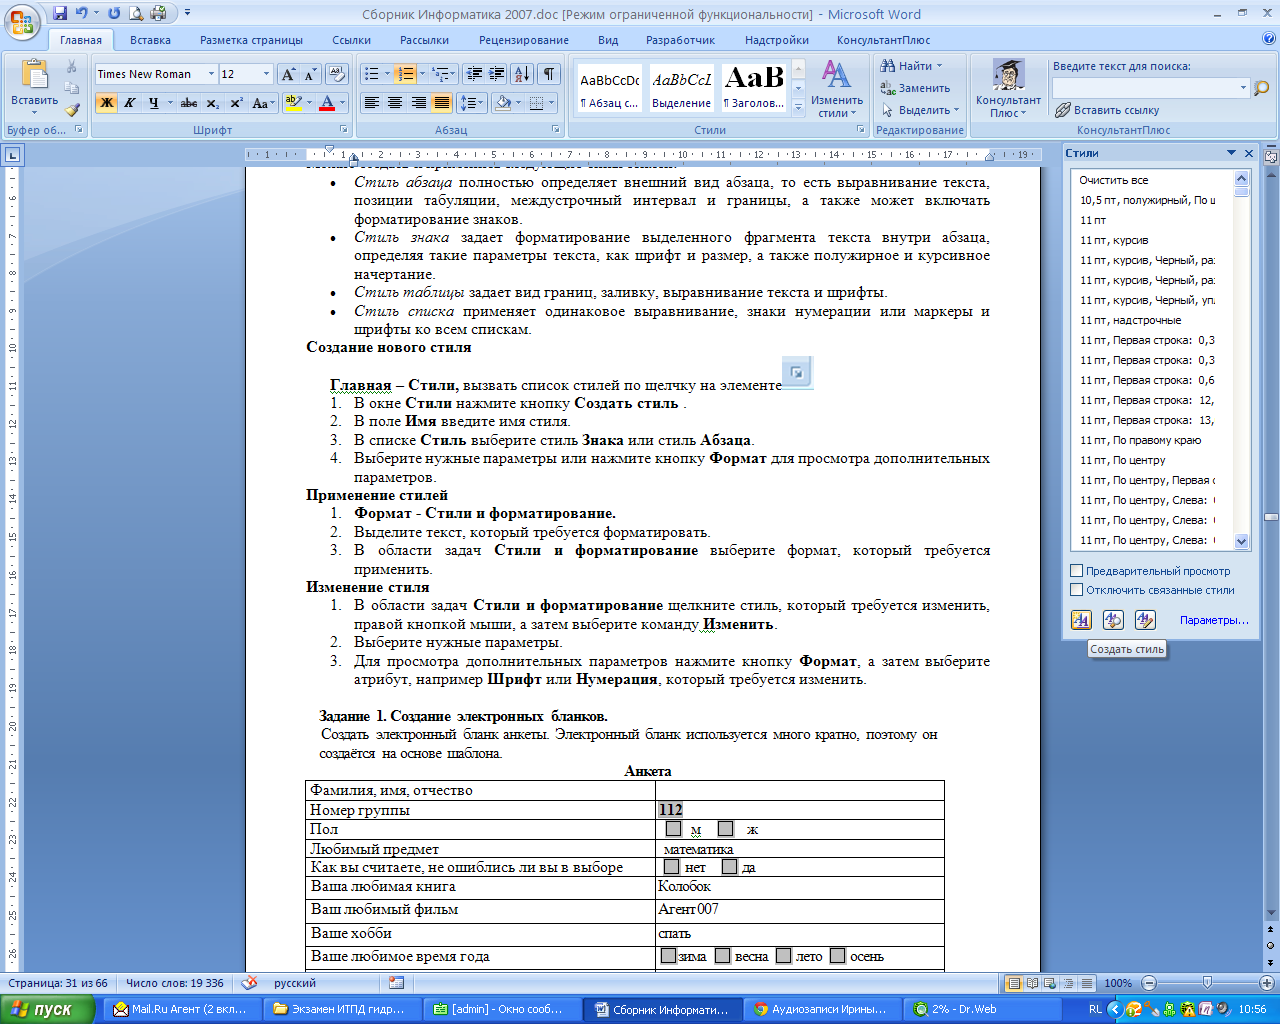Screen dimensions: 1280x1024
Task: Open the Вставка ribbon tab
Action: [x=150, y=40]
